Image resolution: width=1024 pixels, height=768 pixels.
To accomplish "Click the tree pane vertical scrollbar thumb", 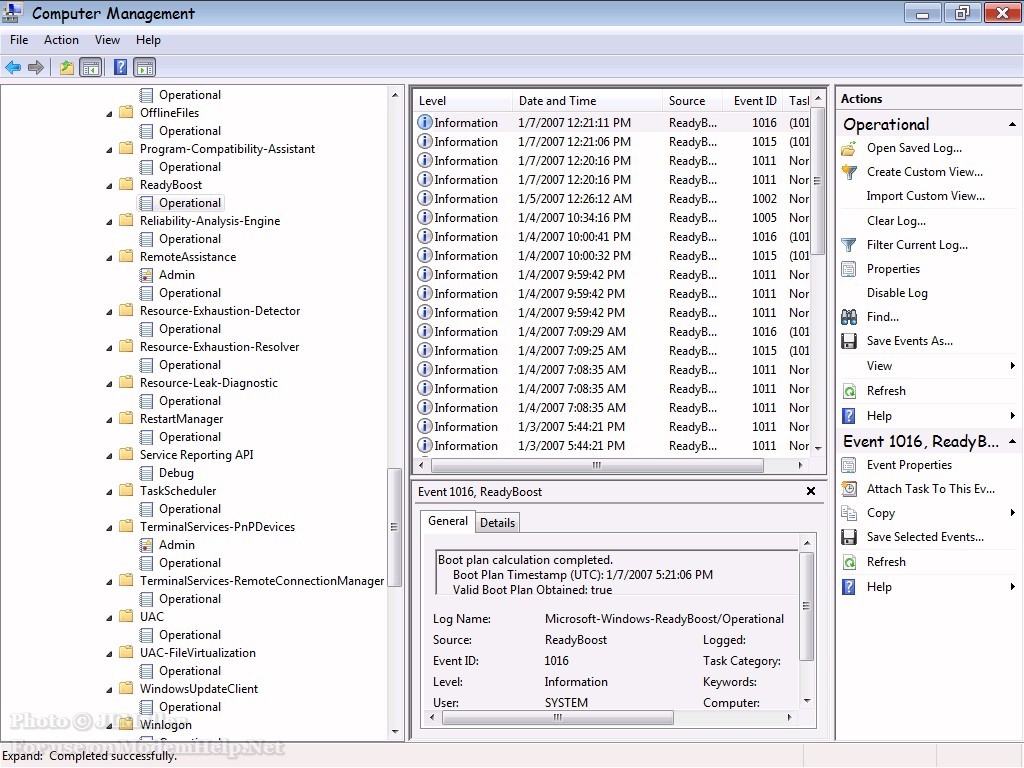I will point(394,527).
